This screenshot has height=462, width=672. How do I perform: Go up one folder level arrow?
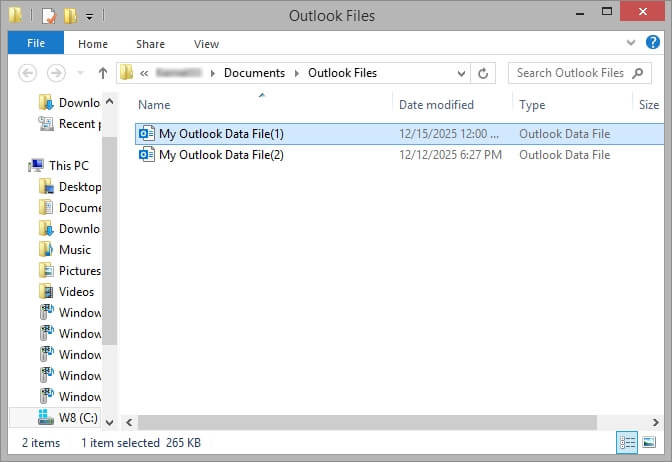tap(102, 73)
